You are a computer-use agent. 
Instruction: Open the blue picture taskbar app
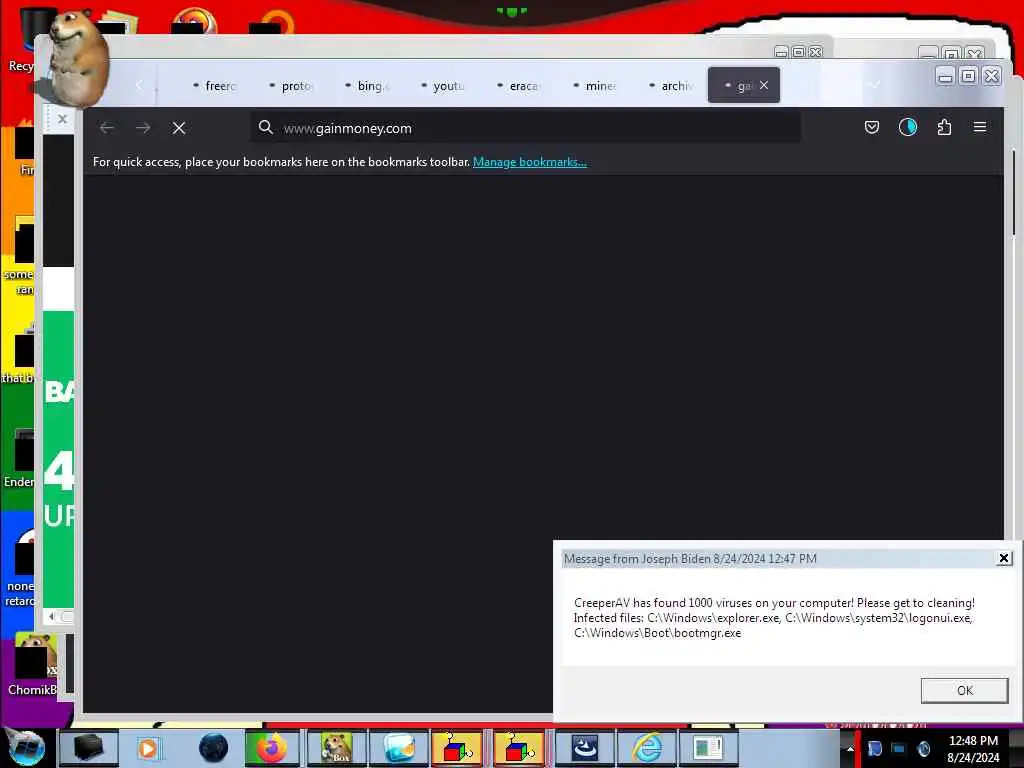399,748
